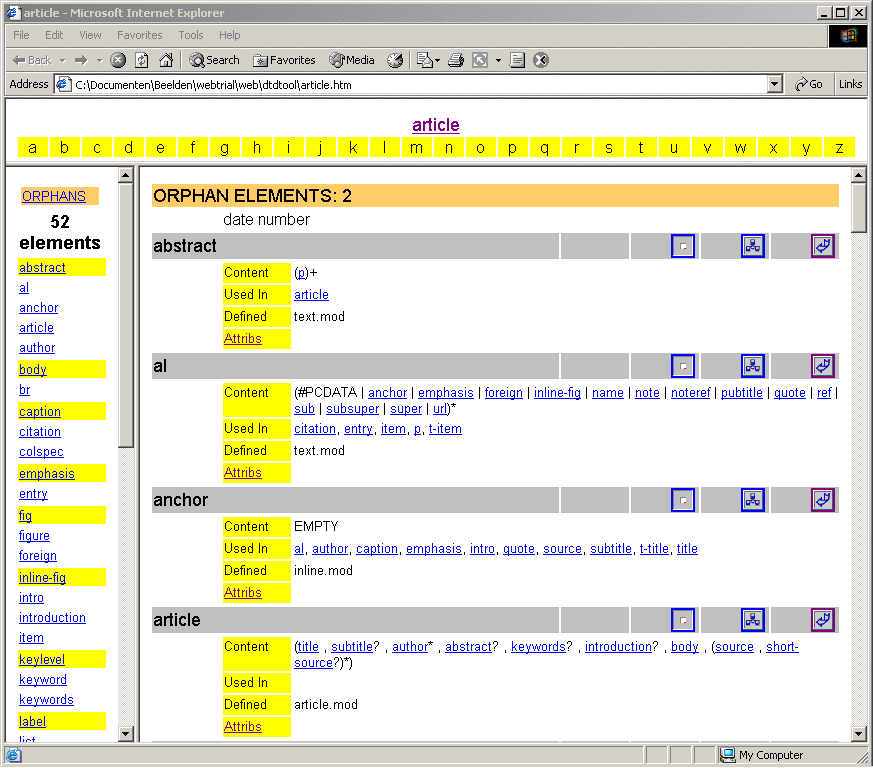Open the Mail options dropdown arrow

[x=438, y=60]
